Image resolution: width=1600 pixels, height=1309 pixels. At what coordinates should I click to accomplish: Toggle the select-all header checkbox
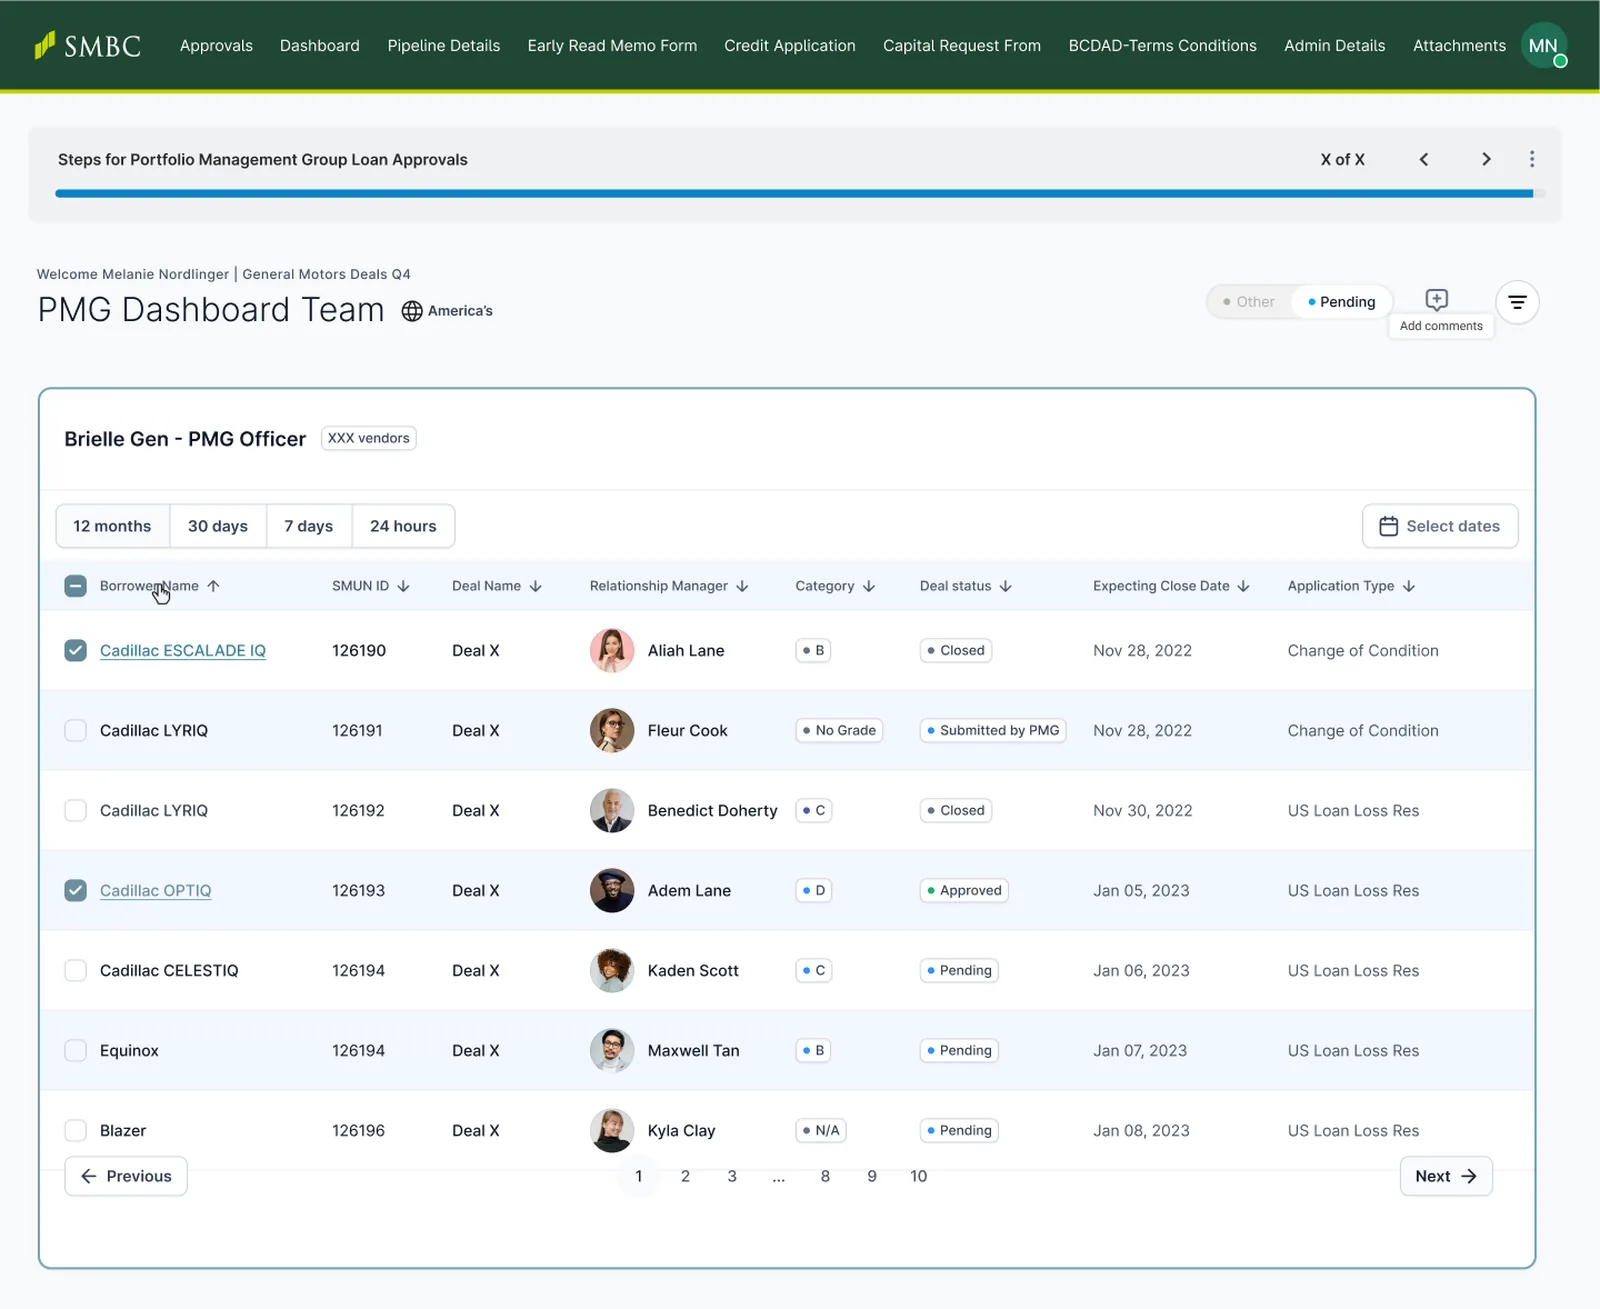75,586
